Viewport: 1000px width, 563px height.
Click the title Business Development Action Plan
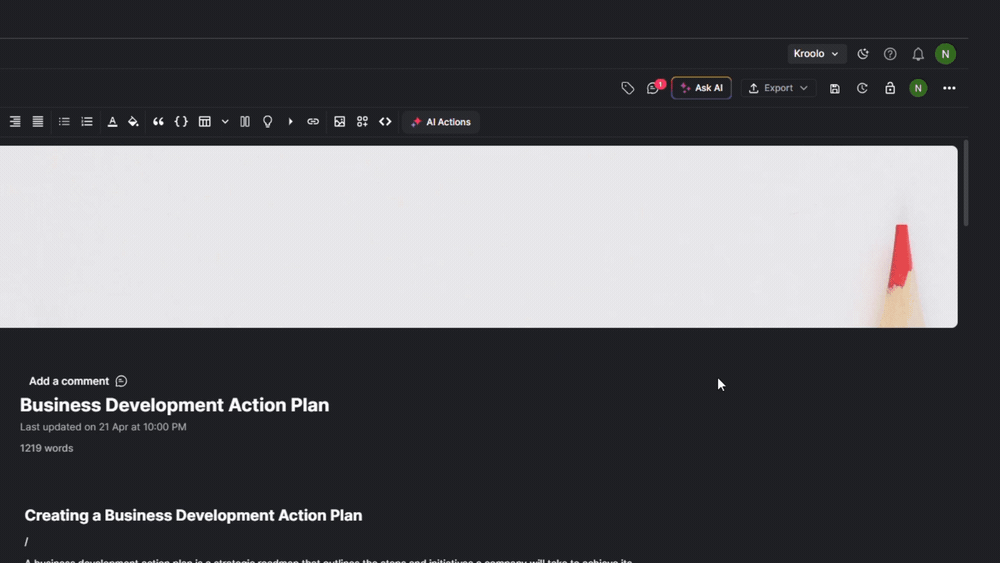[174, 405]
